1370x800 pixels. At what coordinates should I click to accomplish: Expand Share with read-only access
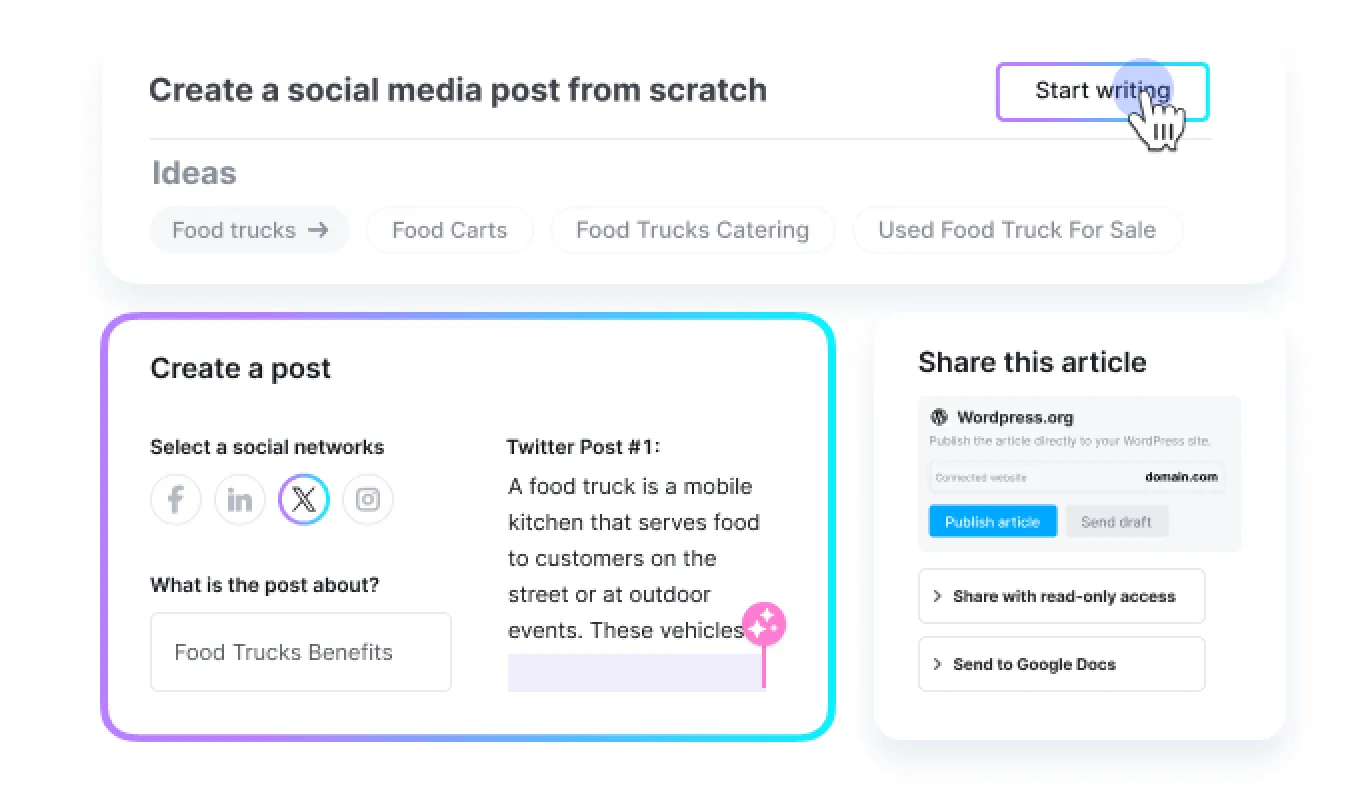point(1061,596)
